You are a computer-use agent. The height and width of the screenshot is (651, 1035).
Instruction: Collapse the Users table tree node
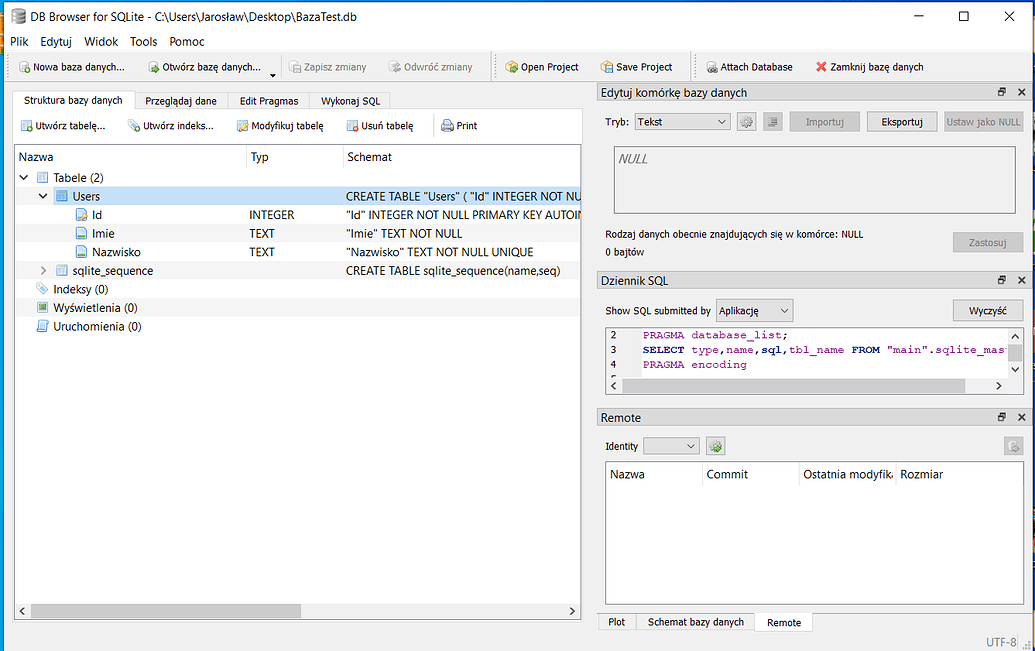pos(43,196)
